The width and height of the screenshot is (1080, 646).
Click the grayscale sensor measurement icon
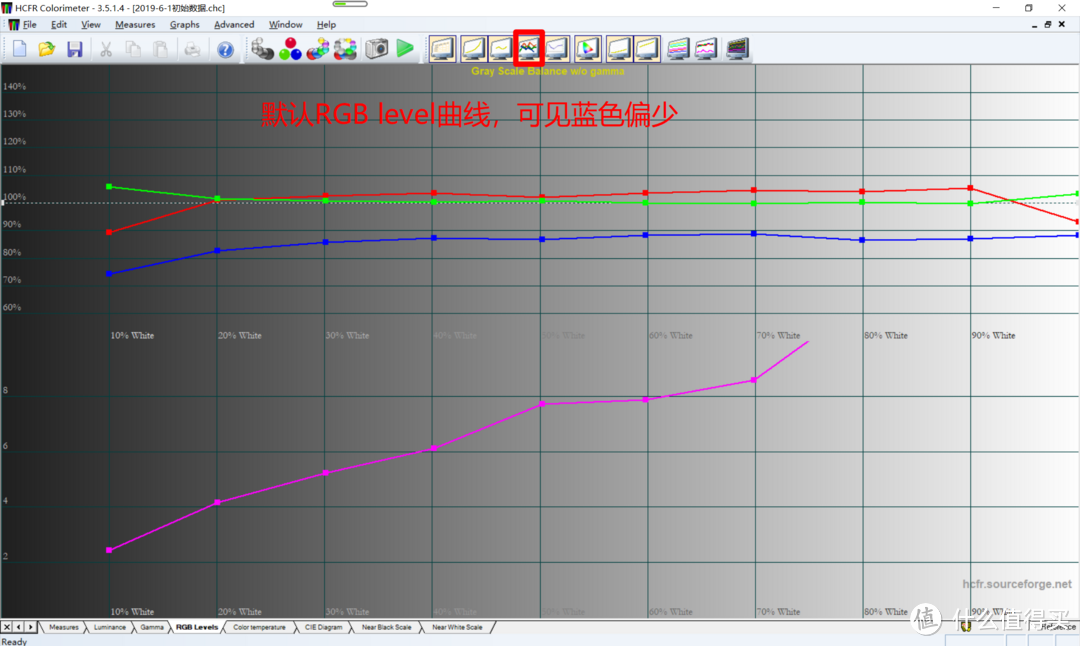point(262,47)
